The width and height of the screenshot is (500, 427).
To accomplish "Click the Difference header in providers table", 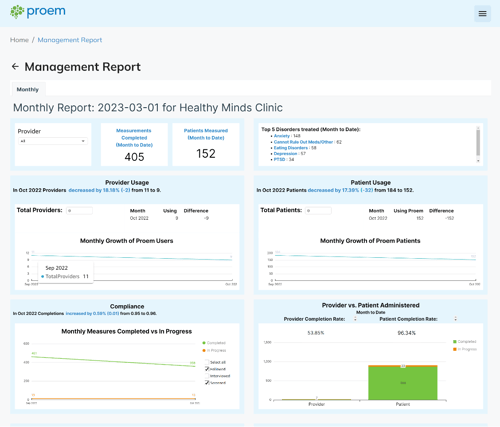I will click(196, 211).
